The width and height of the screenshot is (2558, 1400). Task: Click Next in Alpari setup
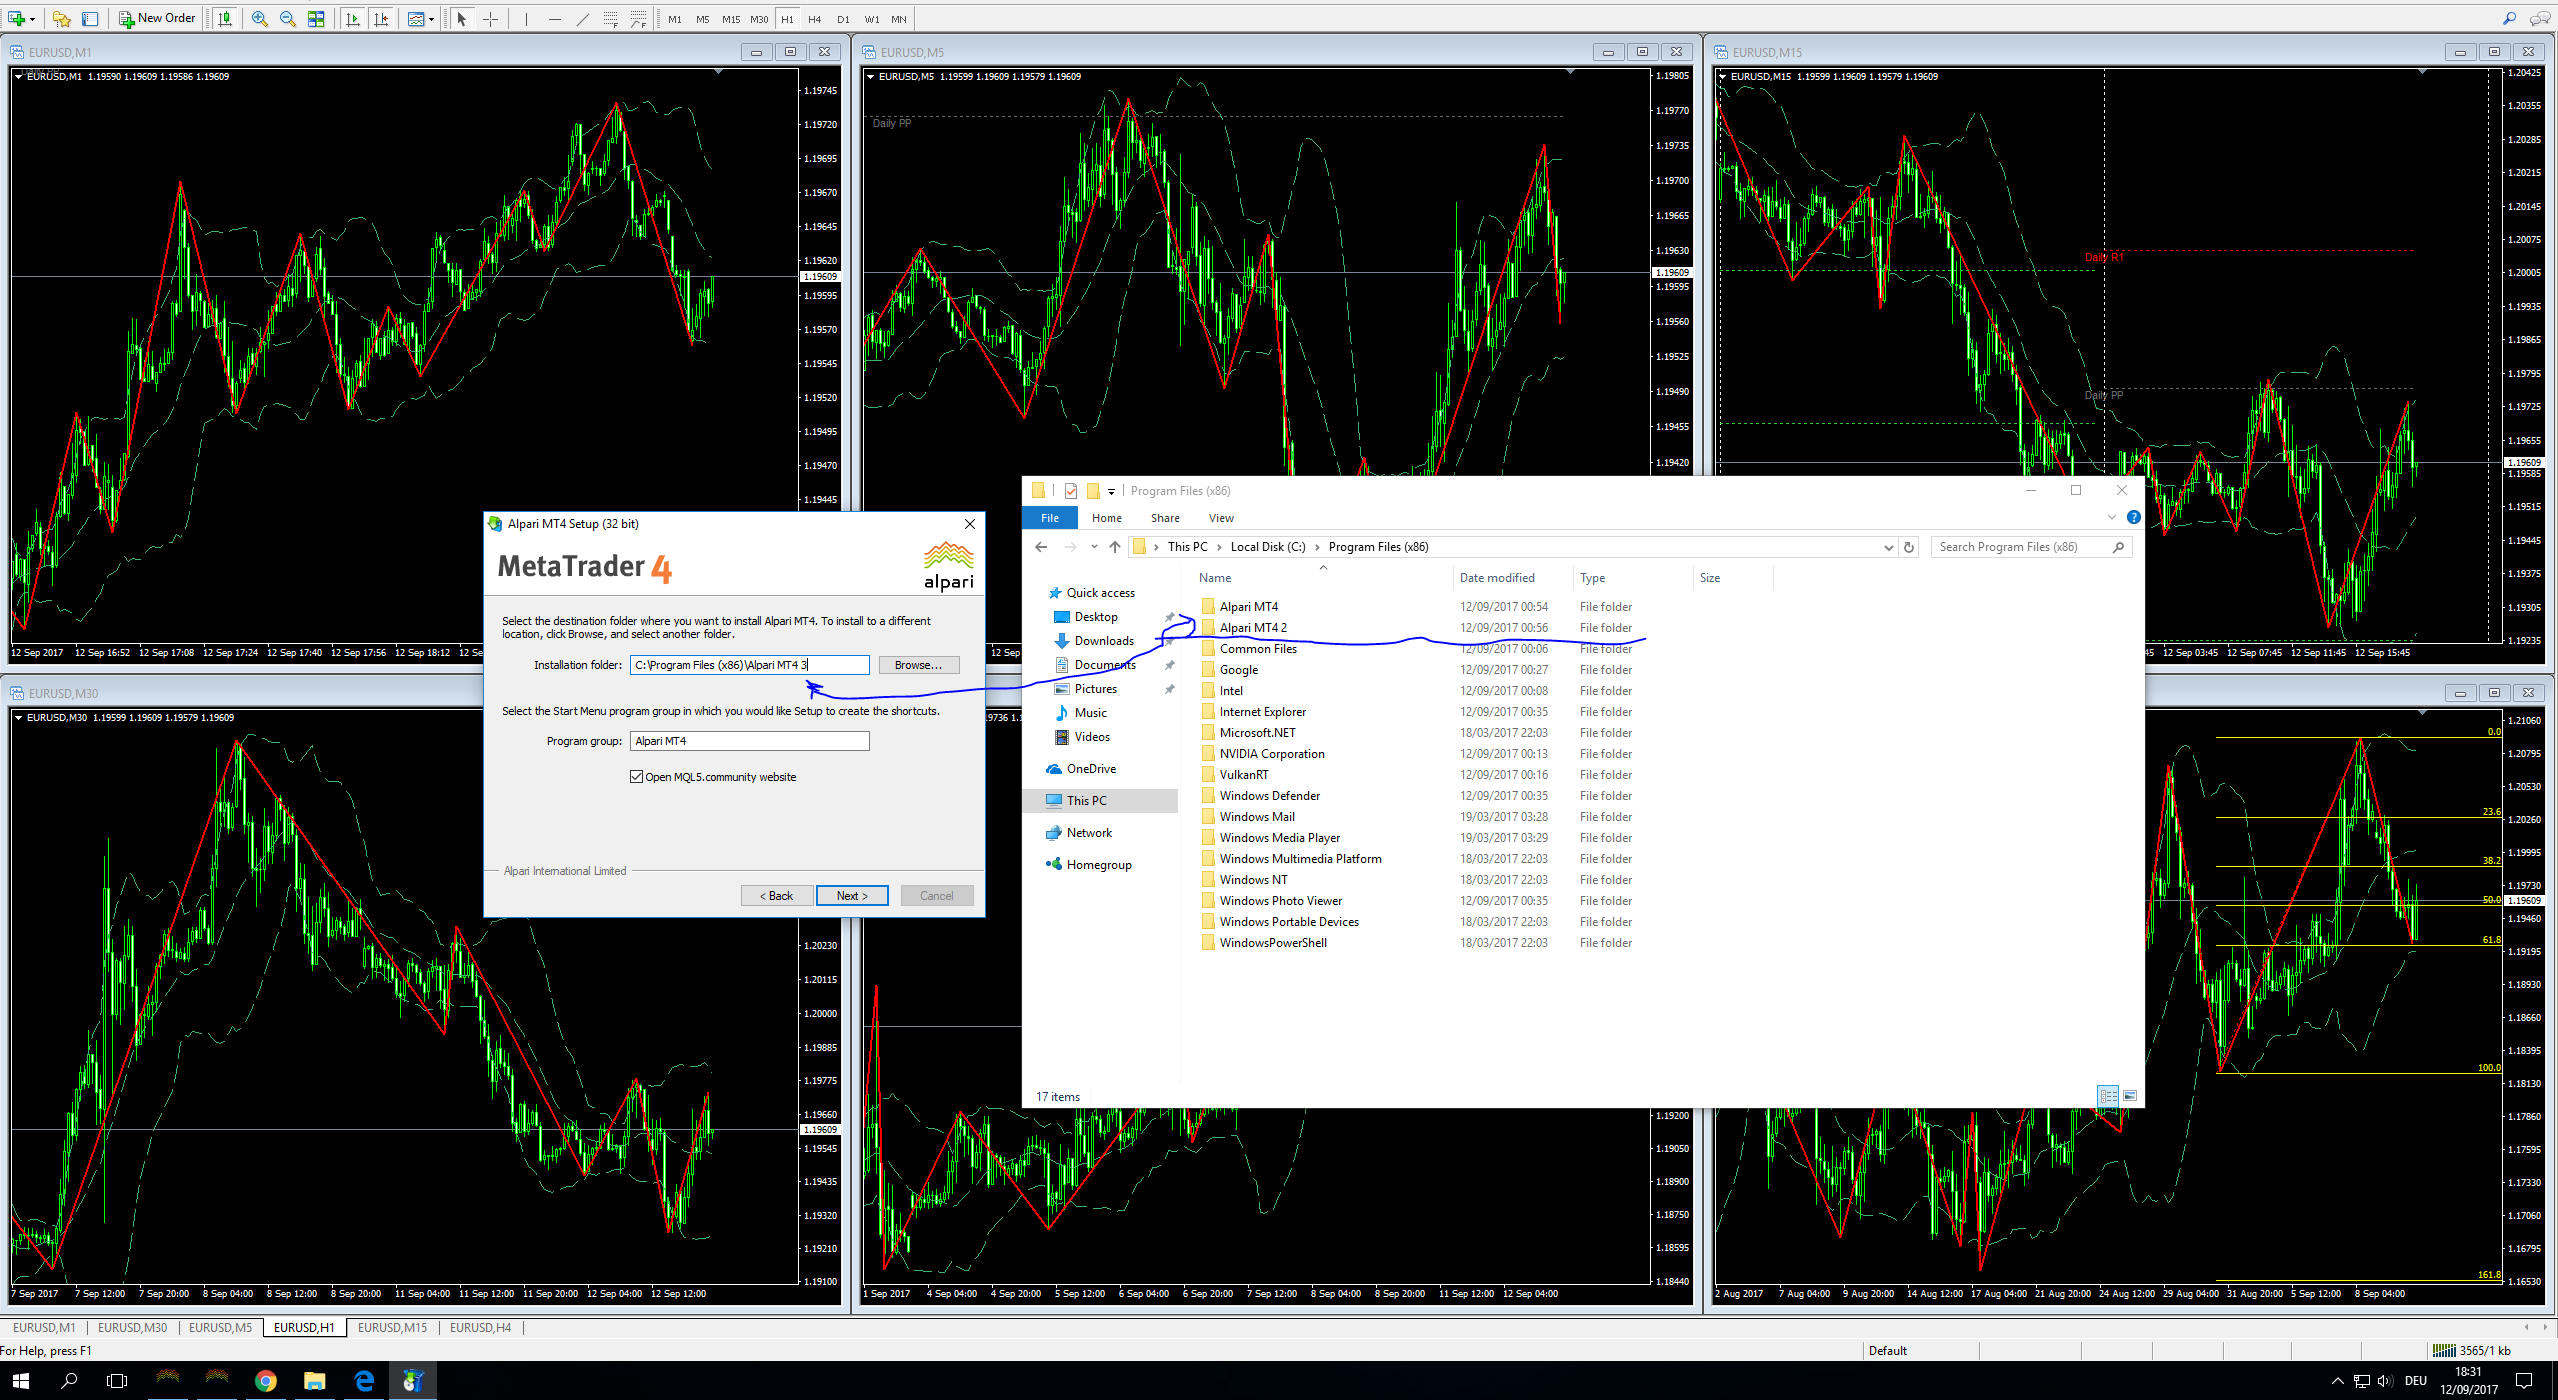[x=852, y=896]
